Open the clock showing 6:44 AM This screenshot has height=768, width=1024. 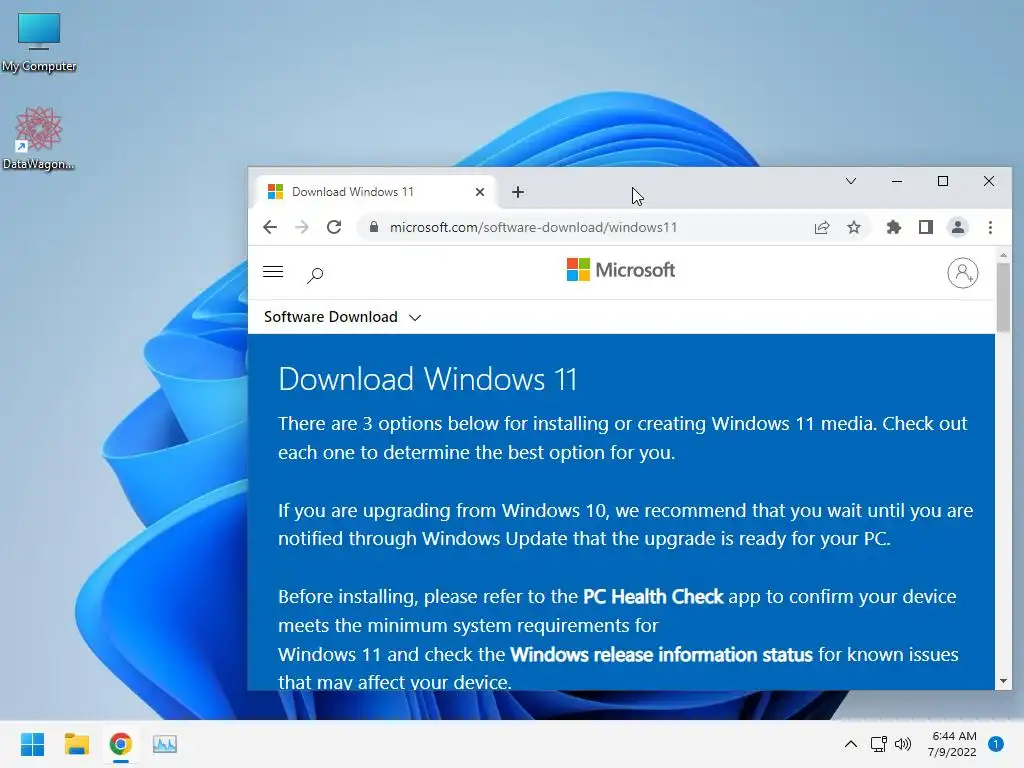[952, 744]
